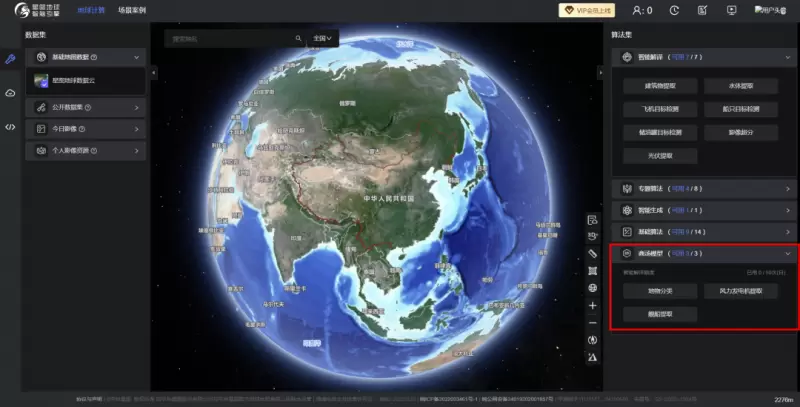
Task: Select the ruler measurement tool
Action: (x=592, y=254)
